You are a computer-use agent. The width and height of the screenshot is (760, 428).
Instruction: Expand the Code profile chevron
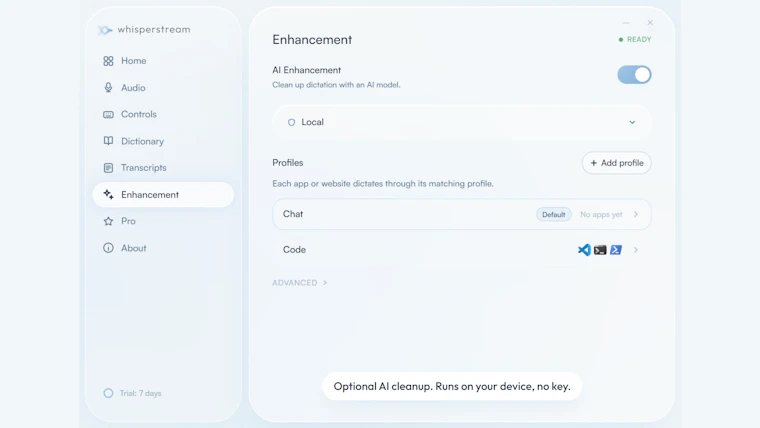click(635, 250)
